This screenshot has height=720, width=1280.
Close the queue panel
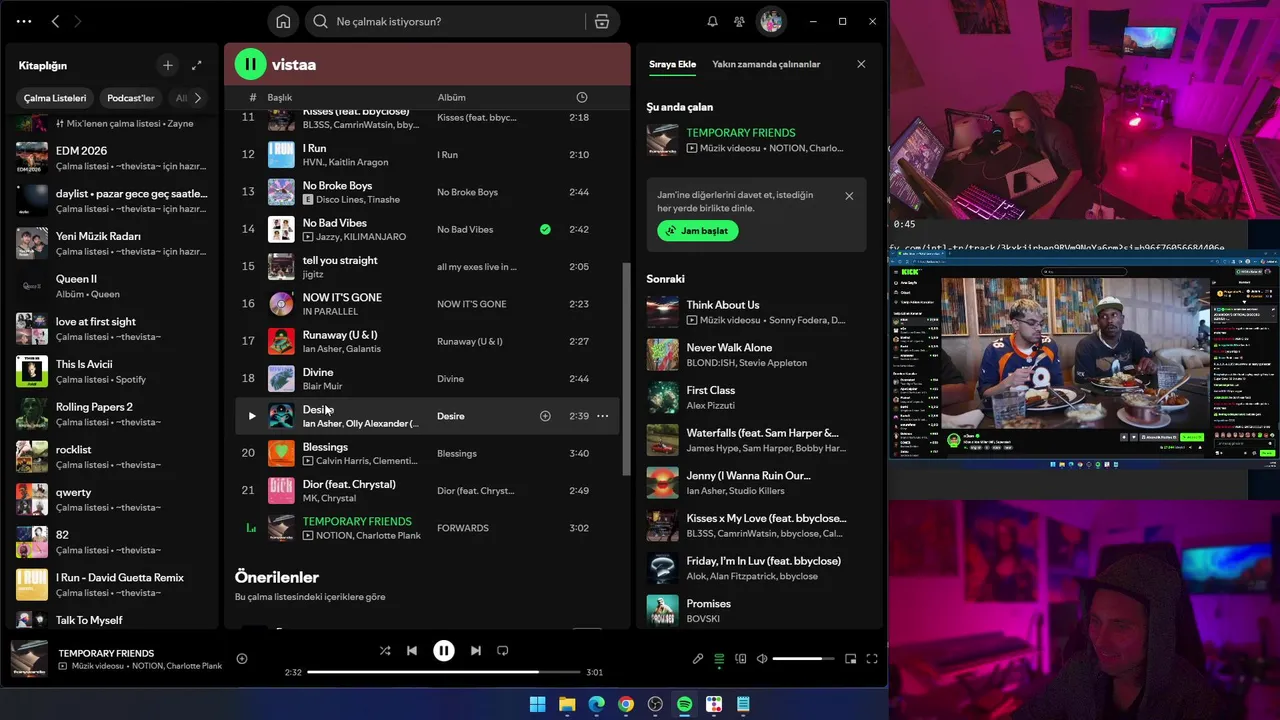coord(861,64)
